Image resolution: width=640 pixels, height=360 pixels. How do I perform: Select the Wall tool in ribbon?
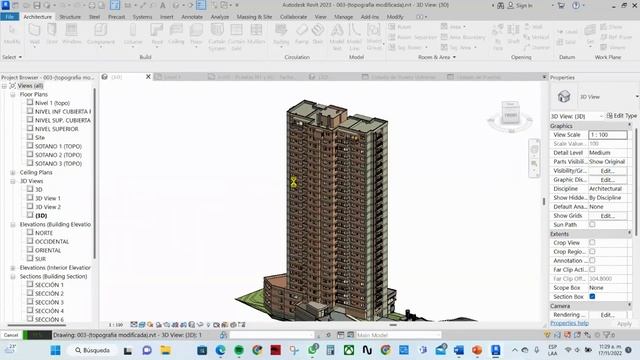point(35,33)
